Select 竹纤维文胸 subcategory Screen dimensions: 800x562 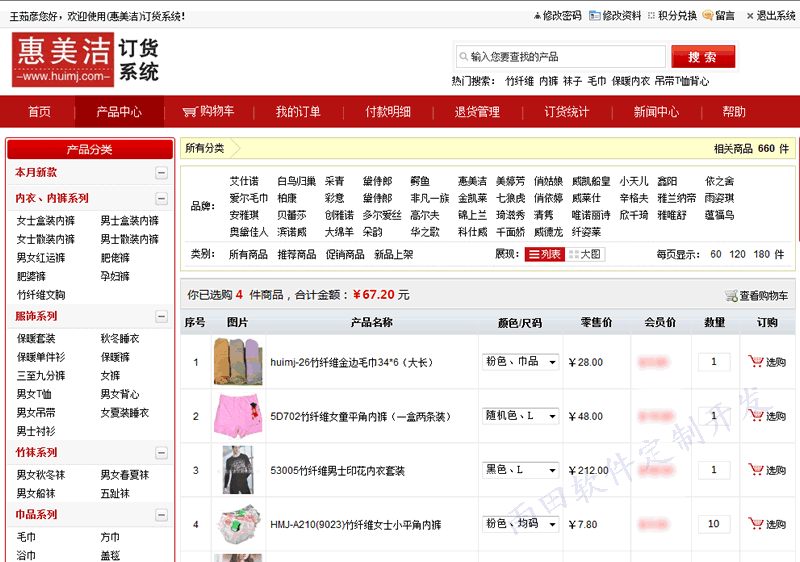41,295
